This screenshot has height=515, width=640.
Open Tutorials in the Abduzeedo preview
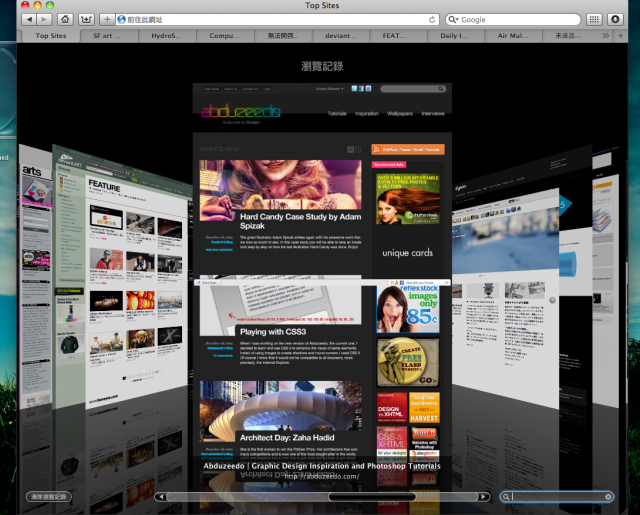click(337, 113)
